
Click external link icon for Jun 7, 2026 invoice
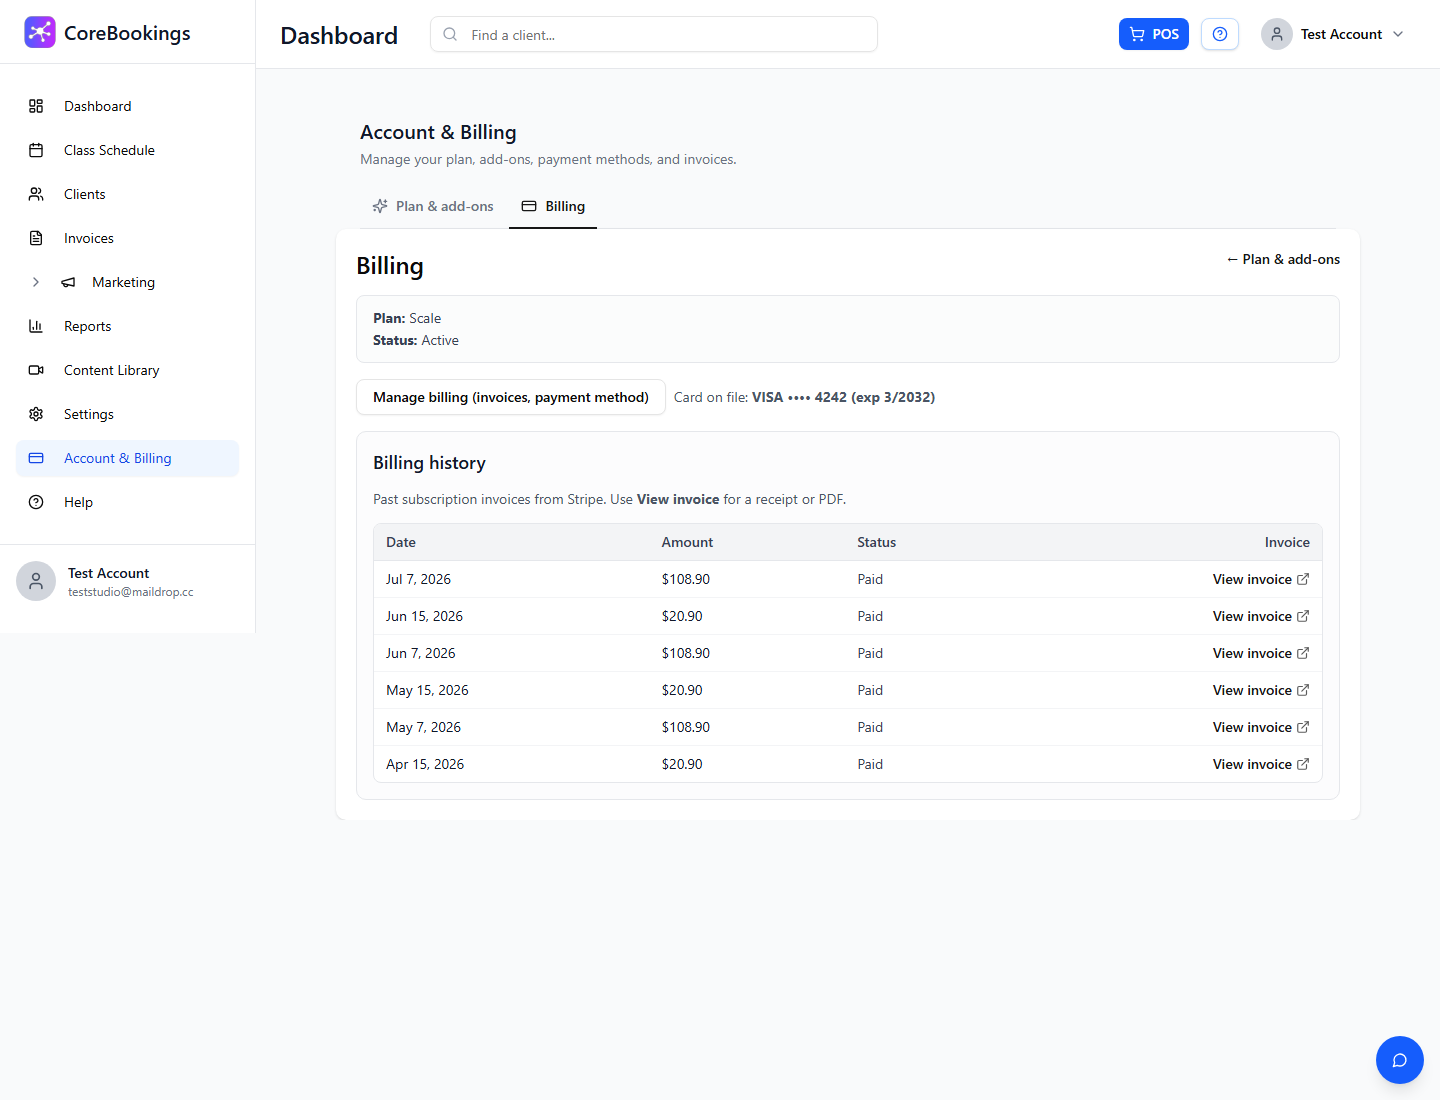pos(1303,653)
